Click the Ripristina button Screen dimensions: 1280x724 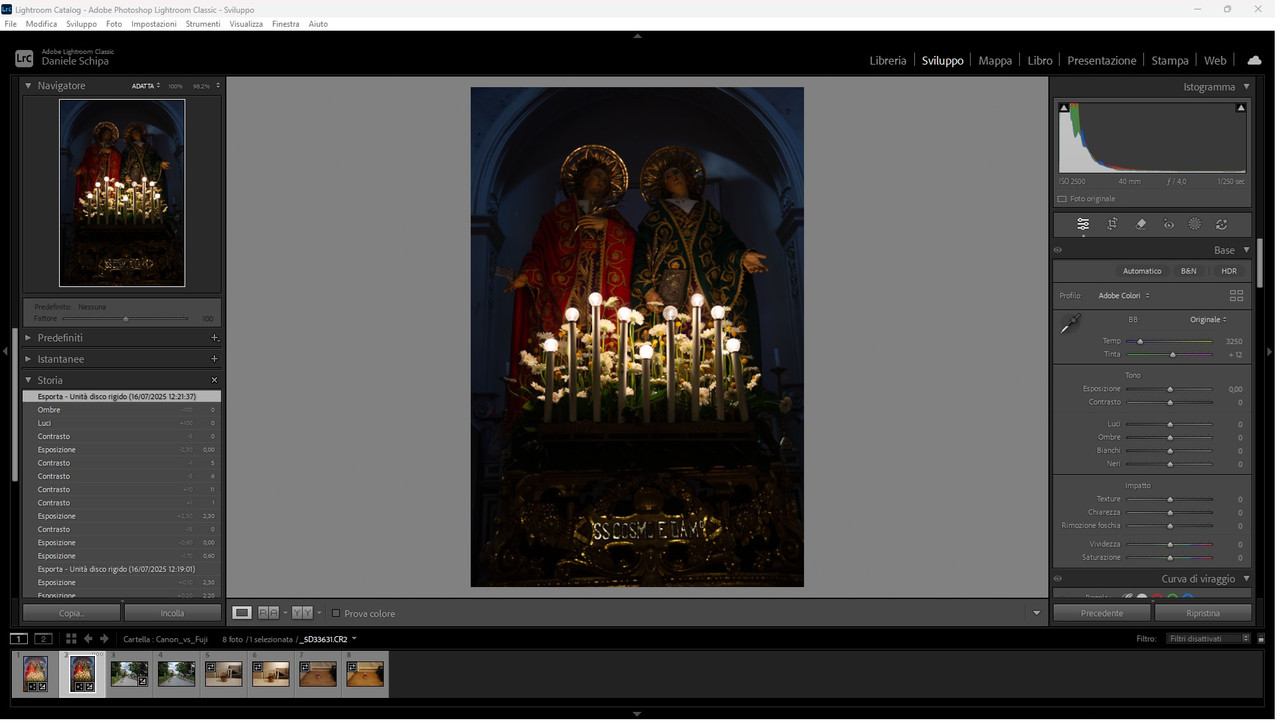1203,613
